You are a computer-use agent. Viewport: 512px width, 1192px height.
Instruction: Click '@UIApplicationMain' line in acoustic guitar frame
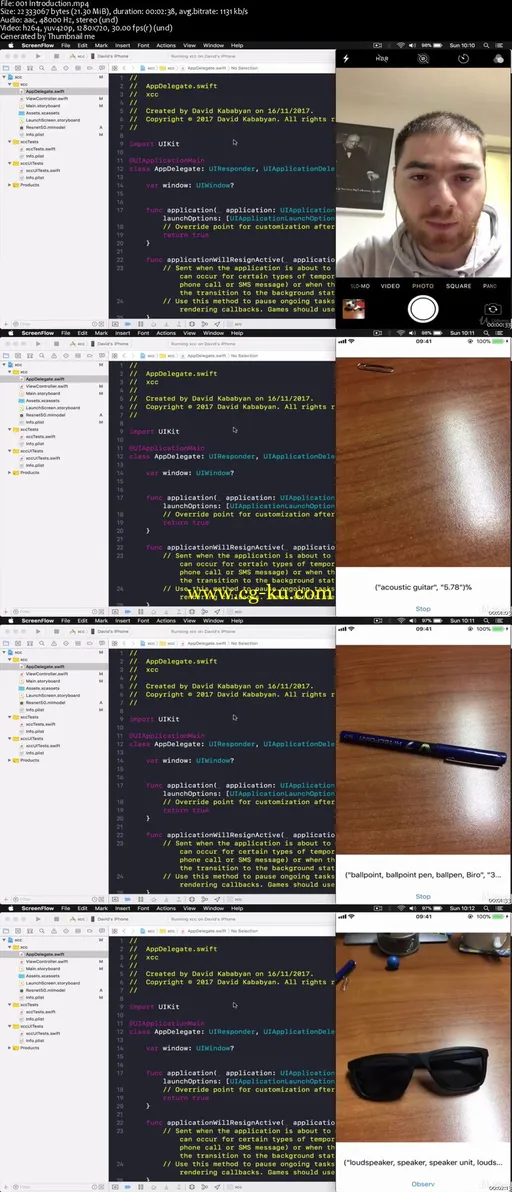point(167,449)
